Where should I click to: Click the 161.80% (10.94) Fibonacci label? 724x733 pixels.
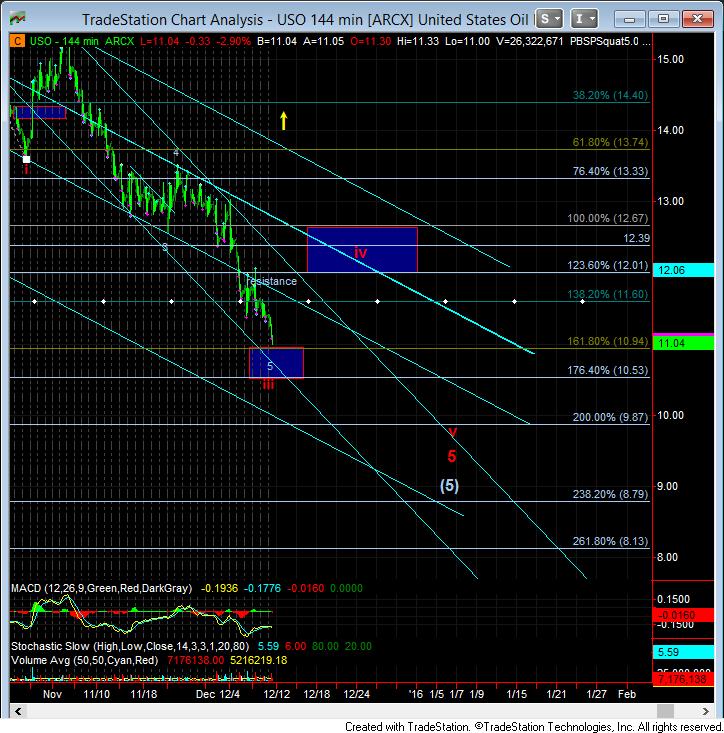607,341
